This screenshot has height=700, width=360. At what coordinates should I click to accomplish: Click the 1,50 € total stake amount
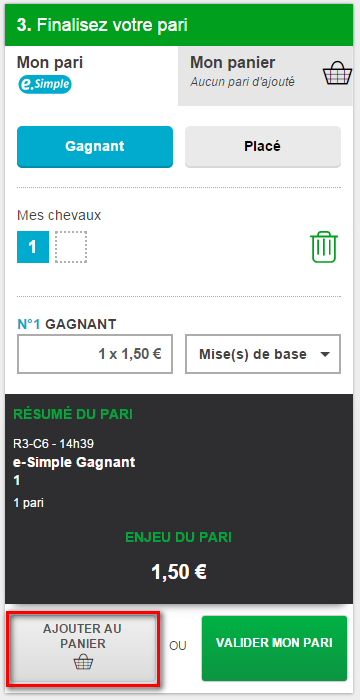[179, 571]
